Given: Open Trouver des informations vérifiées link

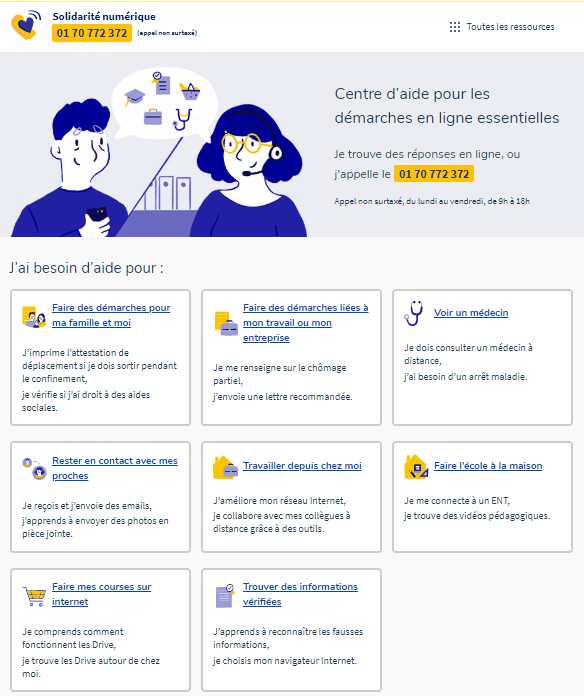Looking at the screenshot, I should coord(300,594).
